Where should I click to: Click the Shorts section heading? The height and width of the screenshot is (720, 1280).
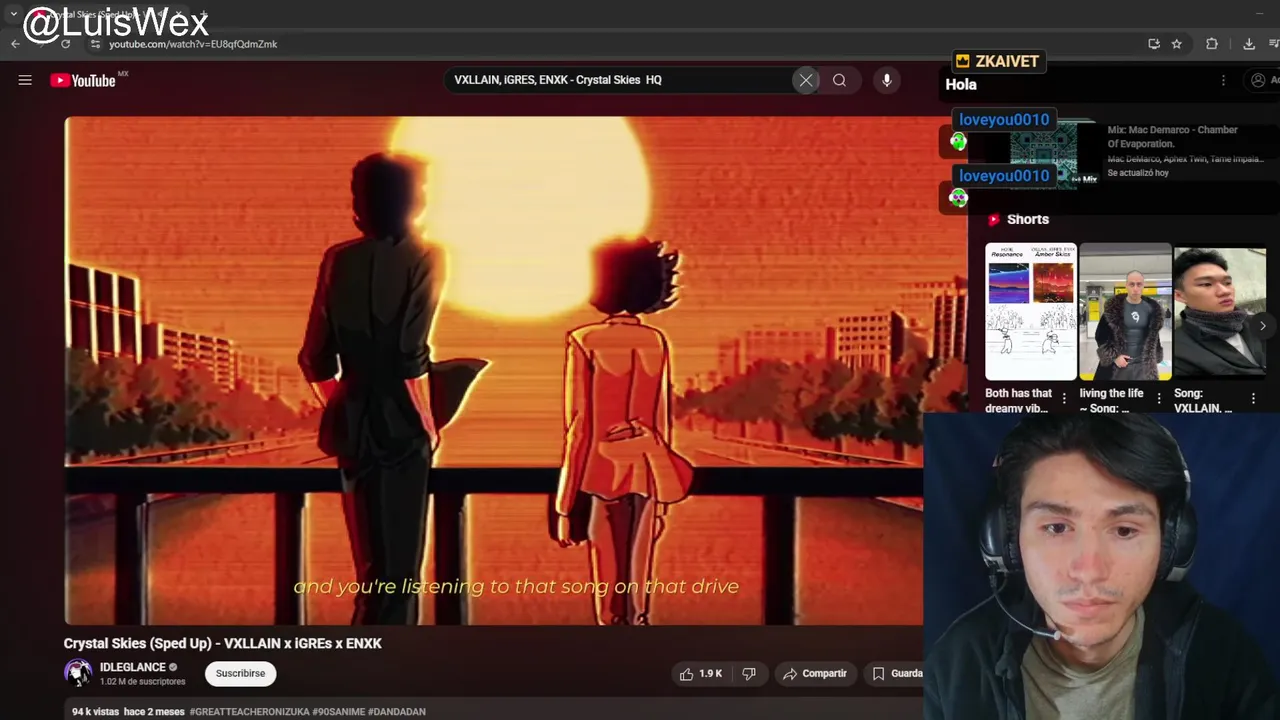[x=1028, y=219]
